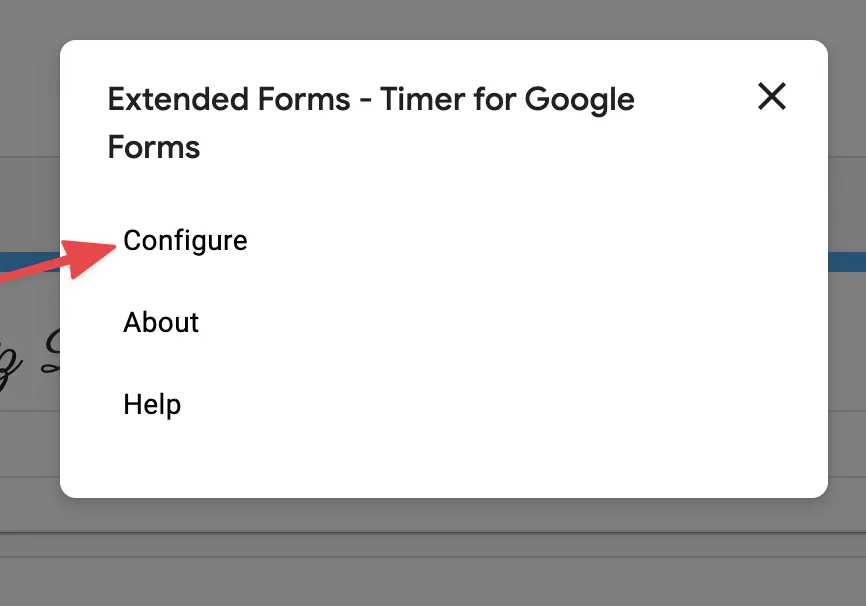Image resolution: width=866 pixels, height=606 pixels.
Task: Select the Timer for Google Forms heading
Action: (371, 122)
